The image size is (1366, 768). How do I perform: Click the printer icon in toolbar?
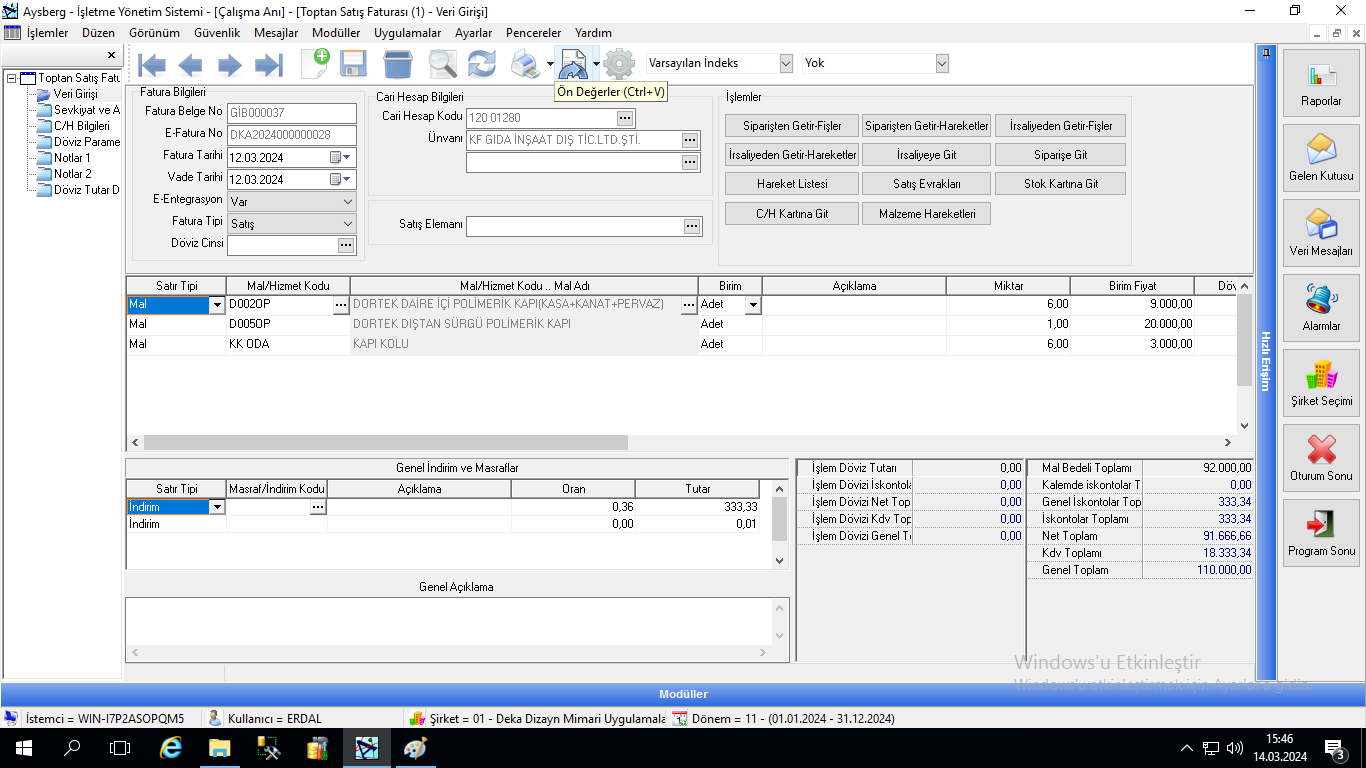point(525,65)
